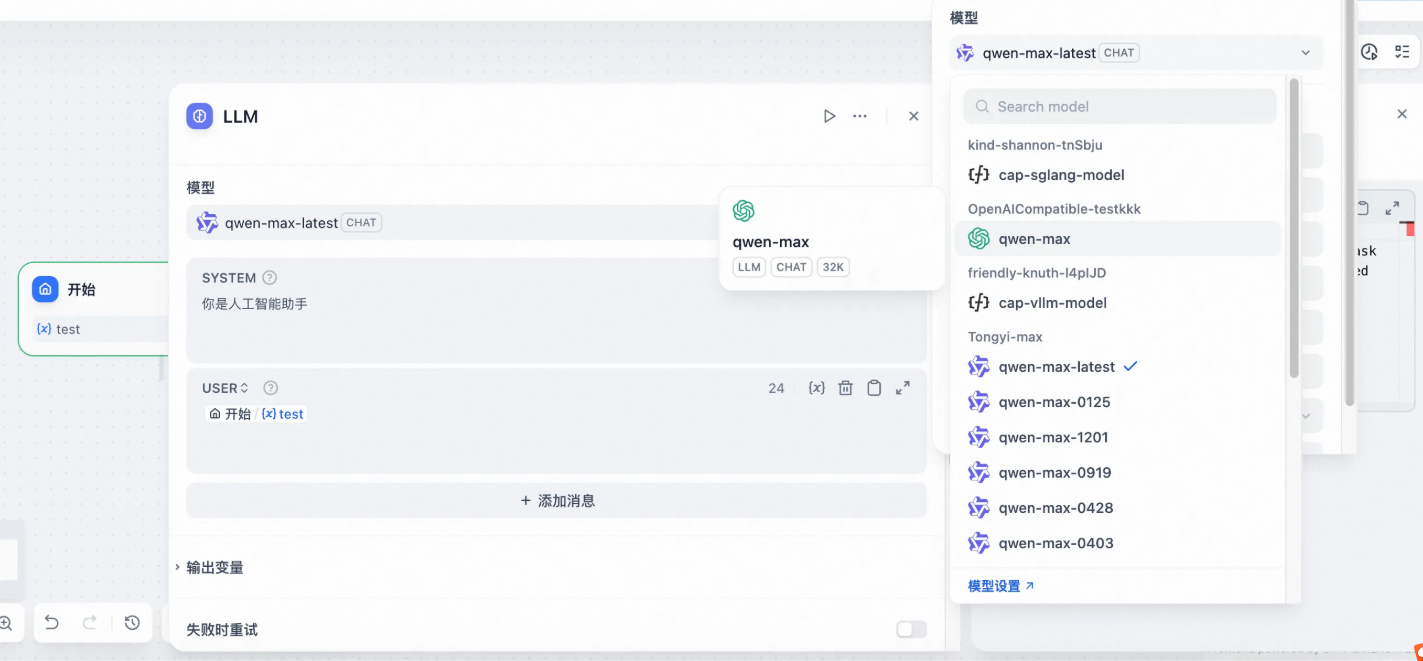The image size is (1423, 661).
Task: Choose the qwen-max-0403 model
Action: (x=1117, y=543)
